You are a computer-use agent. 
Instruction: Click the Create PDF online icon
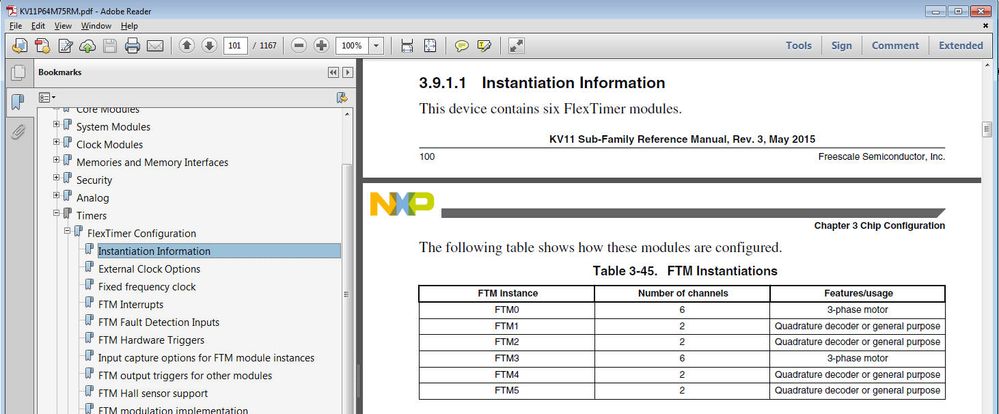[x=43, y=45]
